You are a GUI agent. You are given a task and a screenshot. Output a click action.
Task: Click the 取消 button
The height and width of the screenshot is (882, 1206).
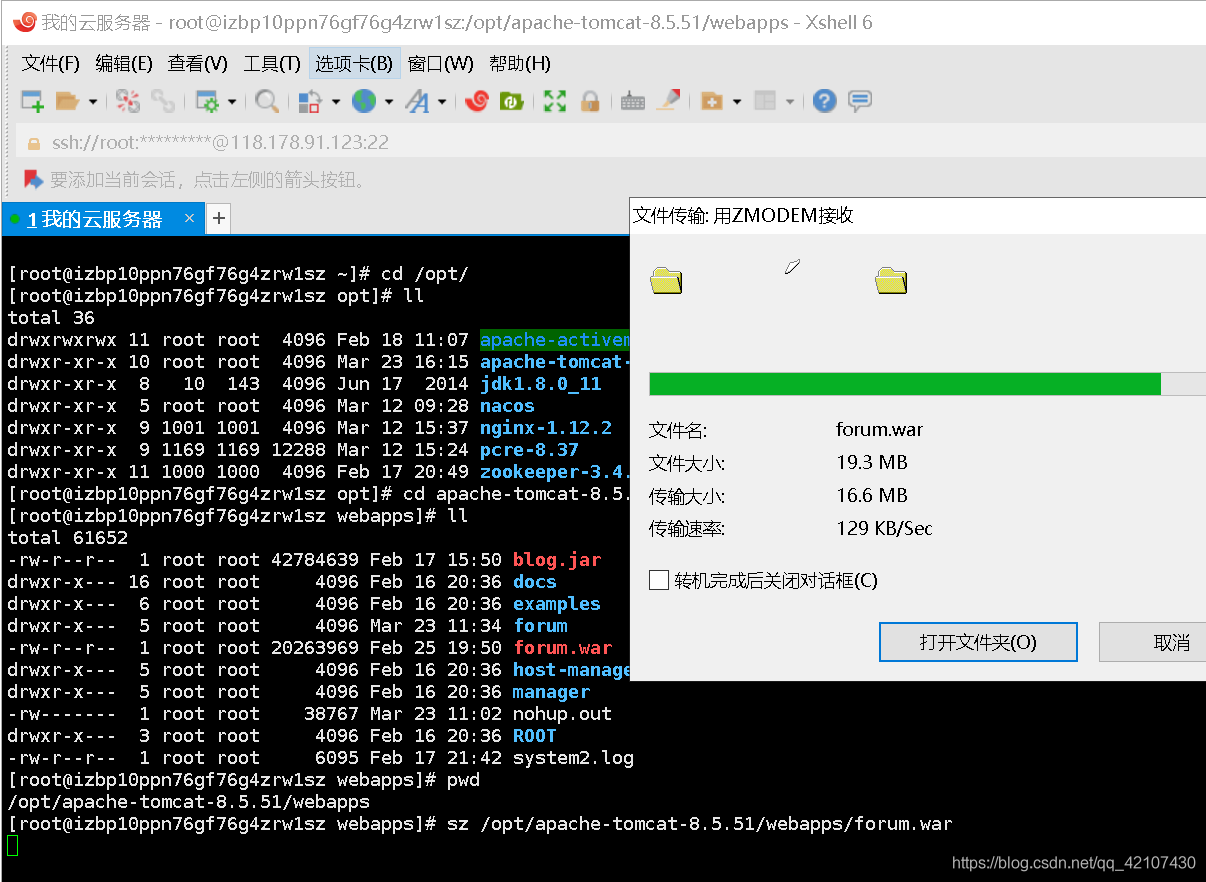click(x=1153, y=642)
